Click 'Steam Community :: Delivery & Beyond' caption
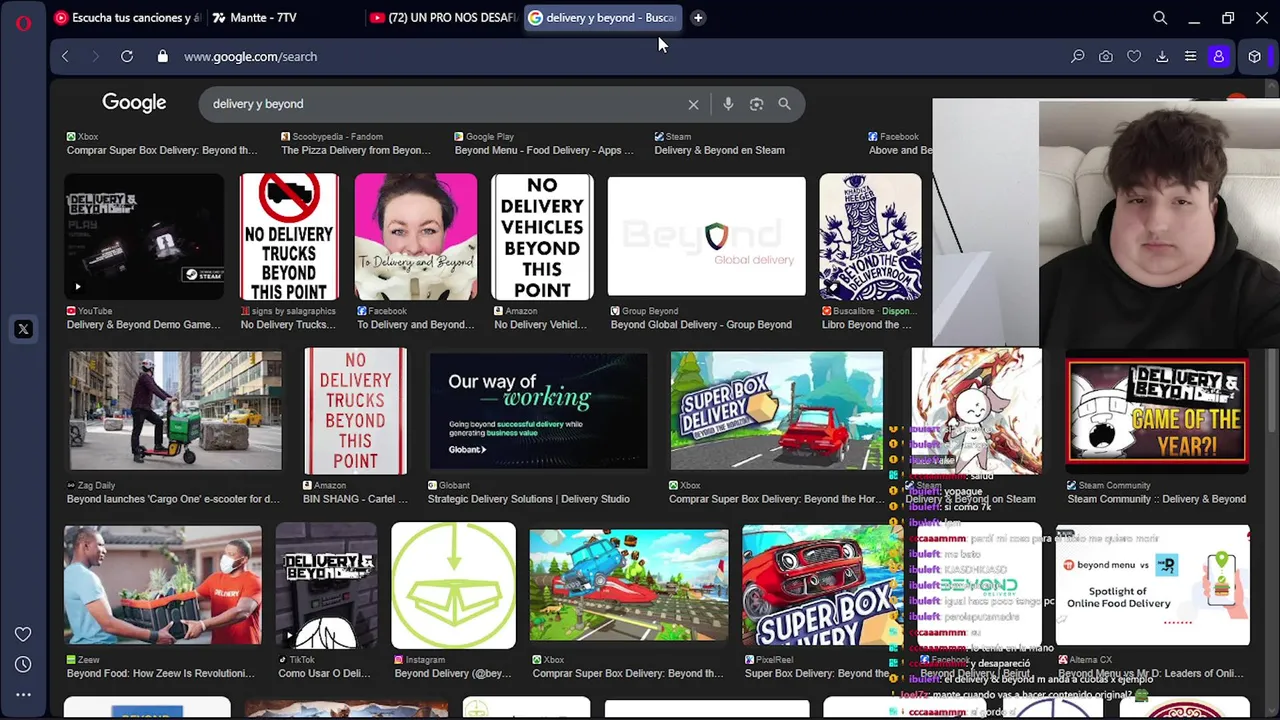Image resolution: width=1280 pixels, height=720 pixels. click(1157, 499)
